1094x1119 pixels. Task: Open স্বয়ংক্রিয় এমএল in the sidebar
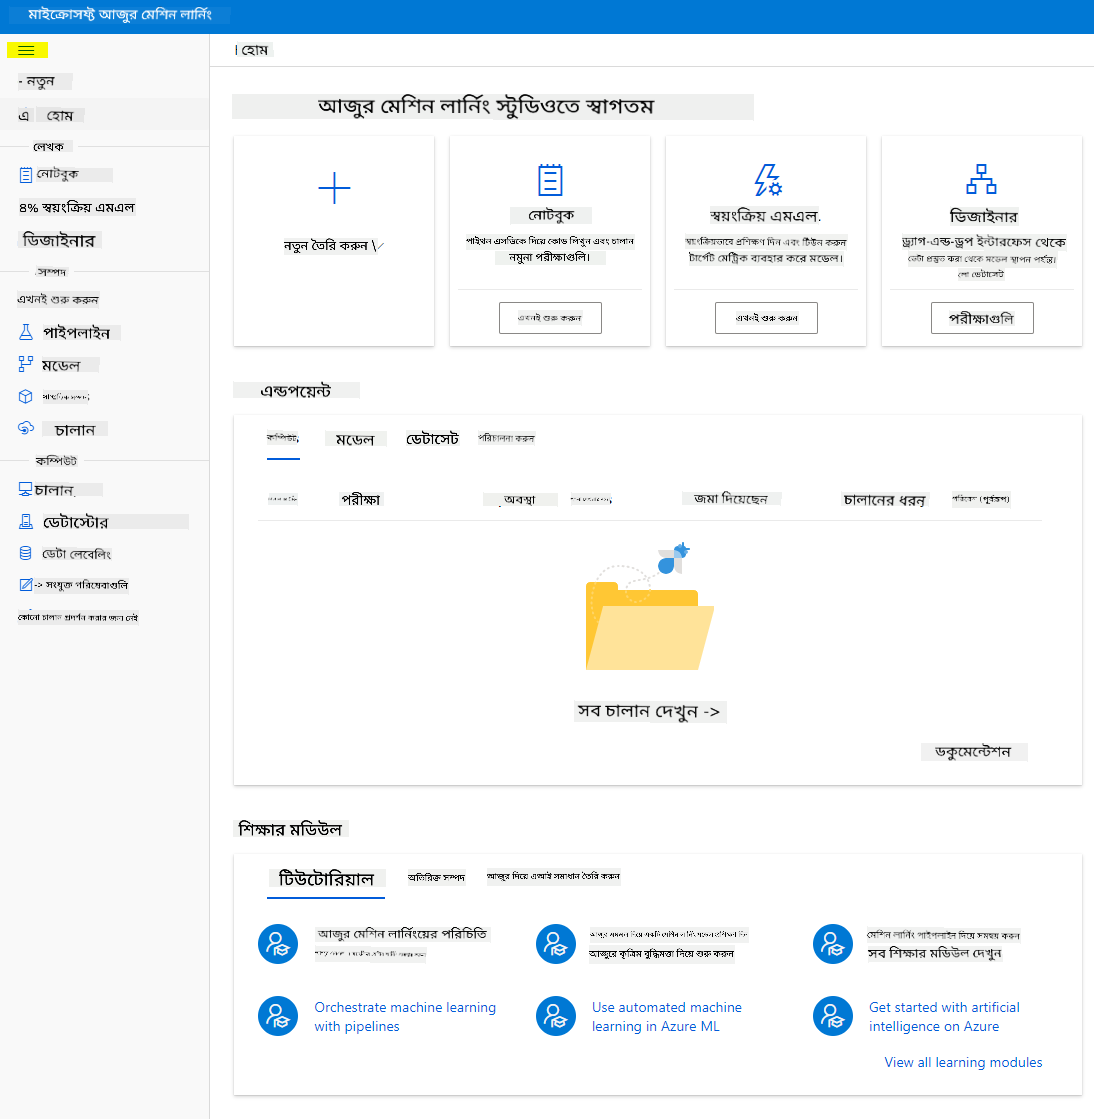[x=77, y=208]
